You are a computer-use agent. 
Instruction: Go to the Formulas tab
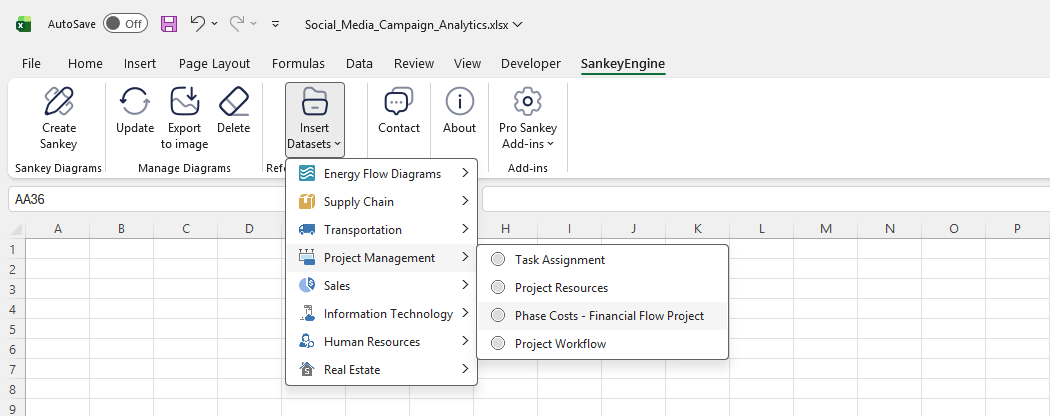298,64
